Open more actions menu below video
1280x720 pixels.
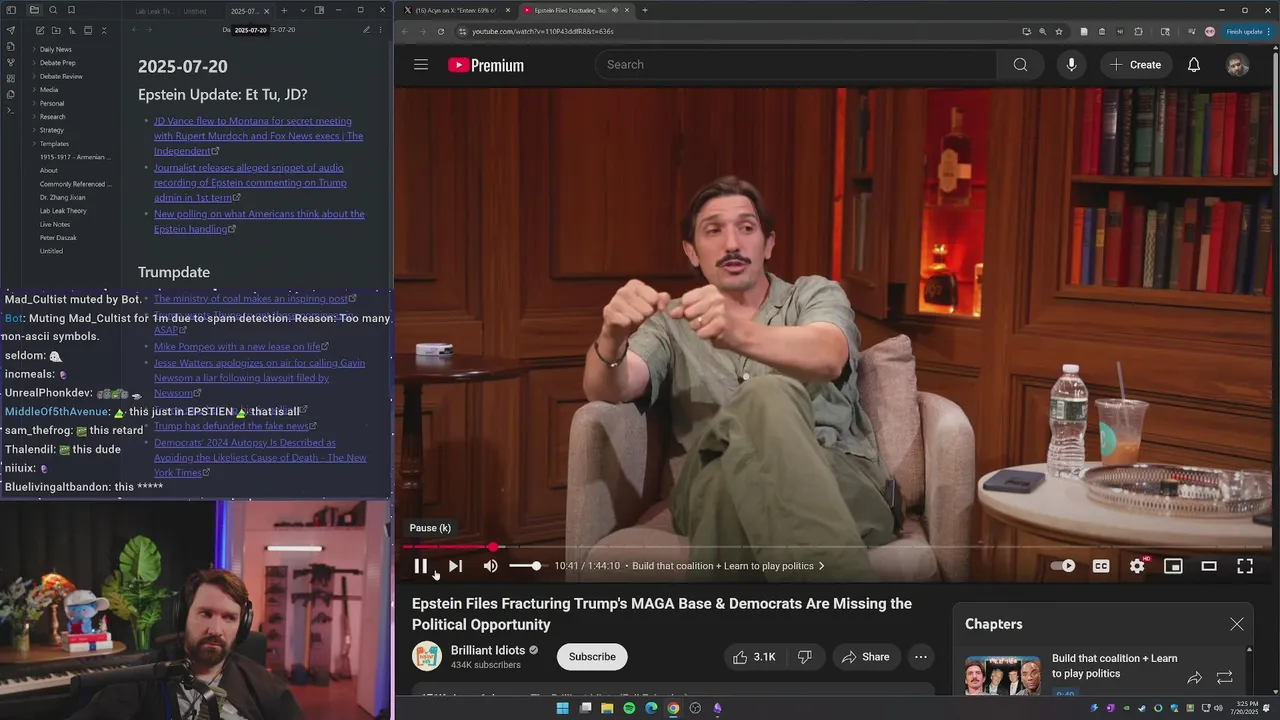[x=921, y=657]
